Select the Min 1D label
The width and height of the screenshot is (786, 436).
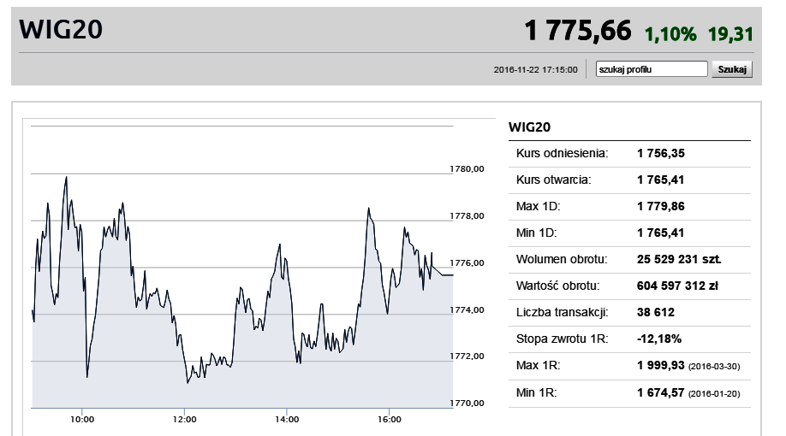(536, 233)
